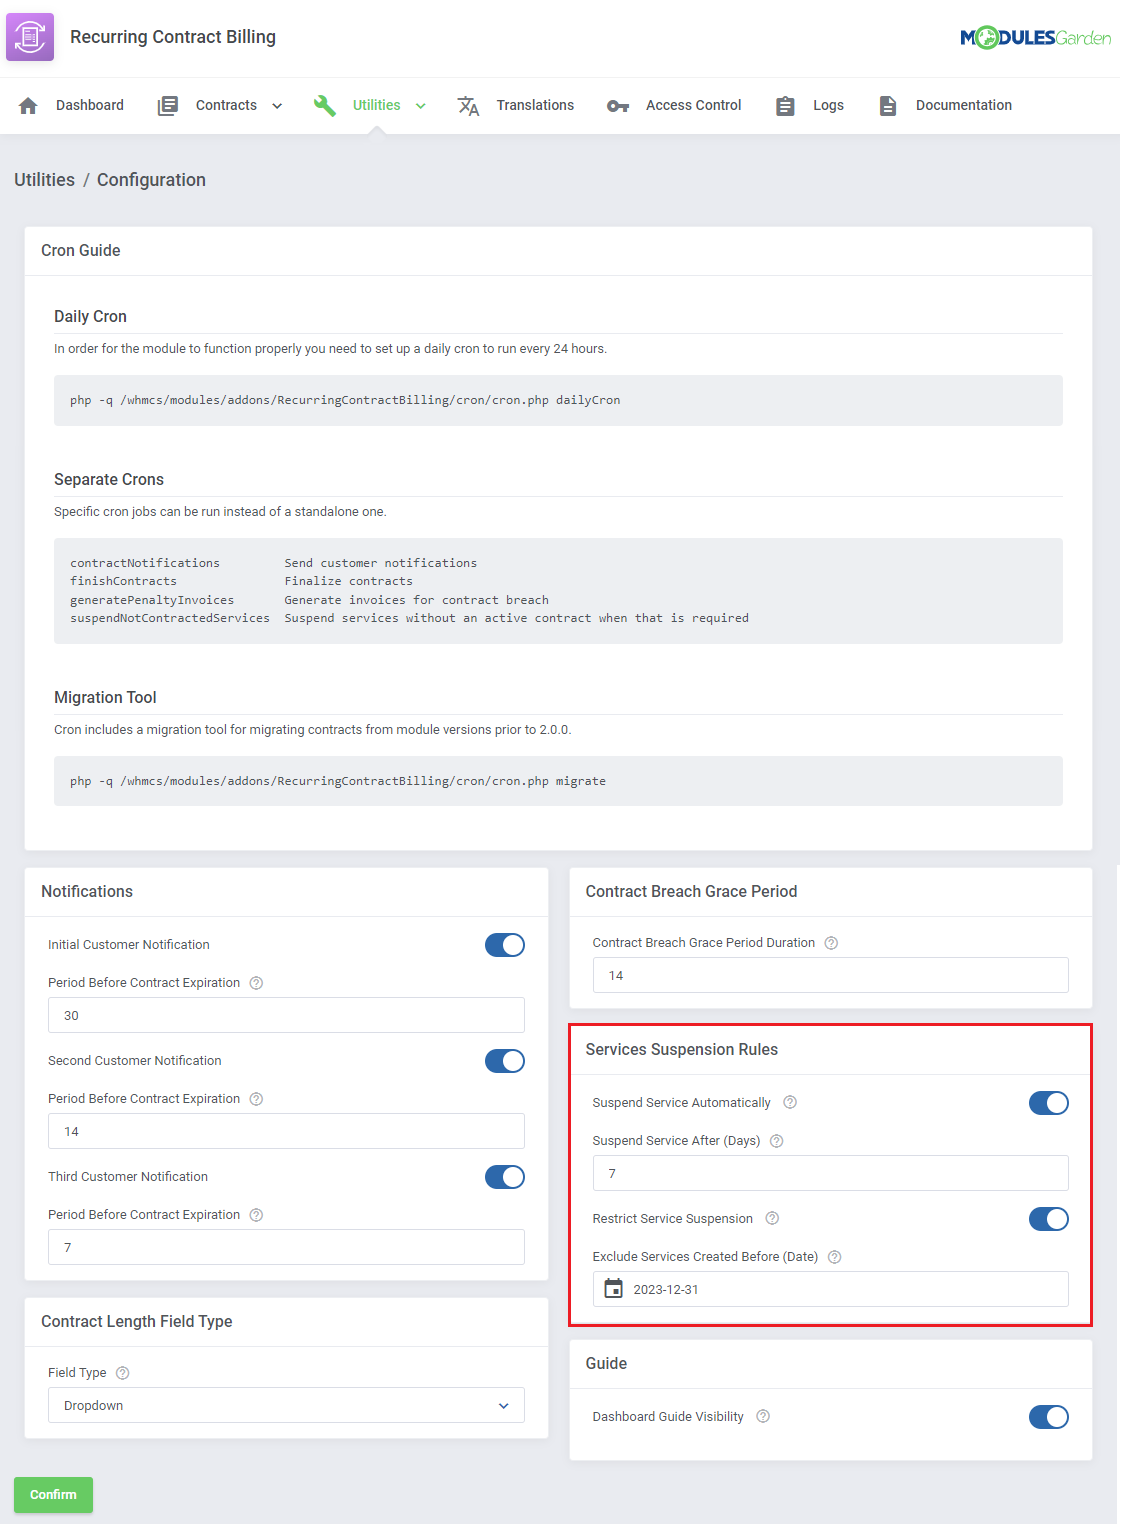The height and width of the screenshot is (1524, 1121).
Task: Click help icon beside Restrict Service Suspension
Action: pyautogui.click(x=772, y=1218)
